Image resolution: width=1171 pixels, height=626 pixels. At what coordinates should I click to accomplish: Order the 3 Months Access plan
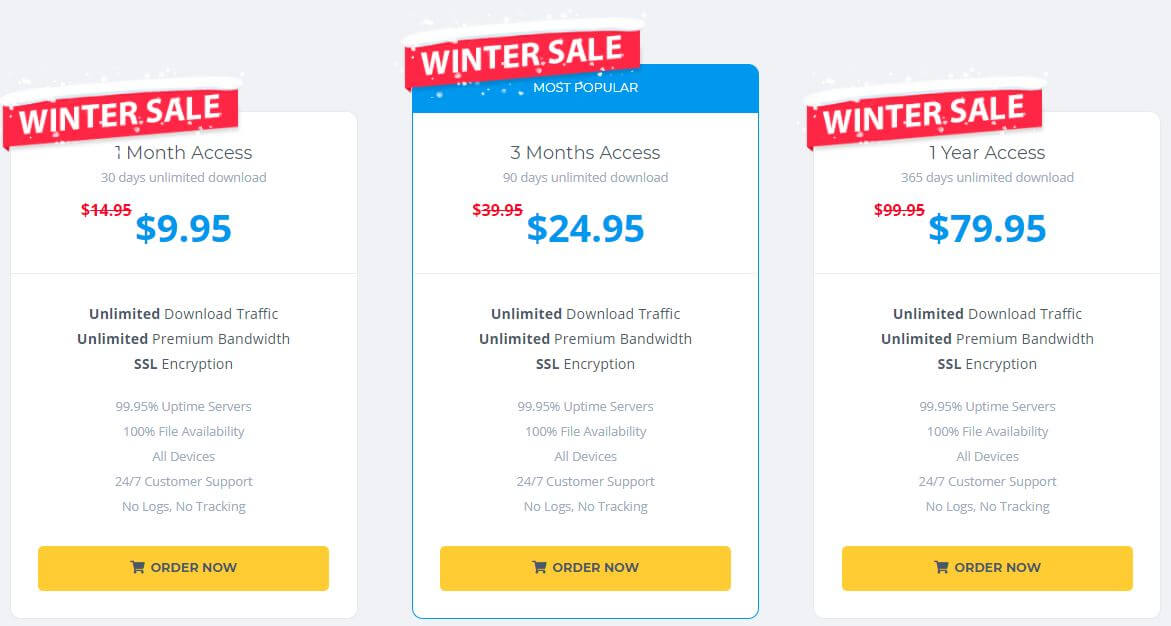coord(586,568)
